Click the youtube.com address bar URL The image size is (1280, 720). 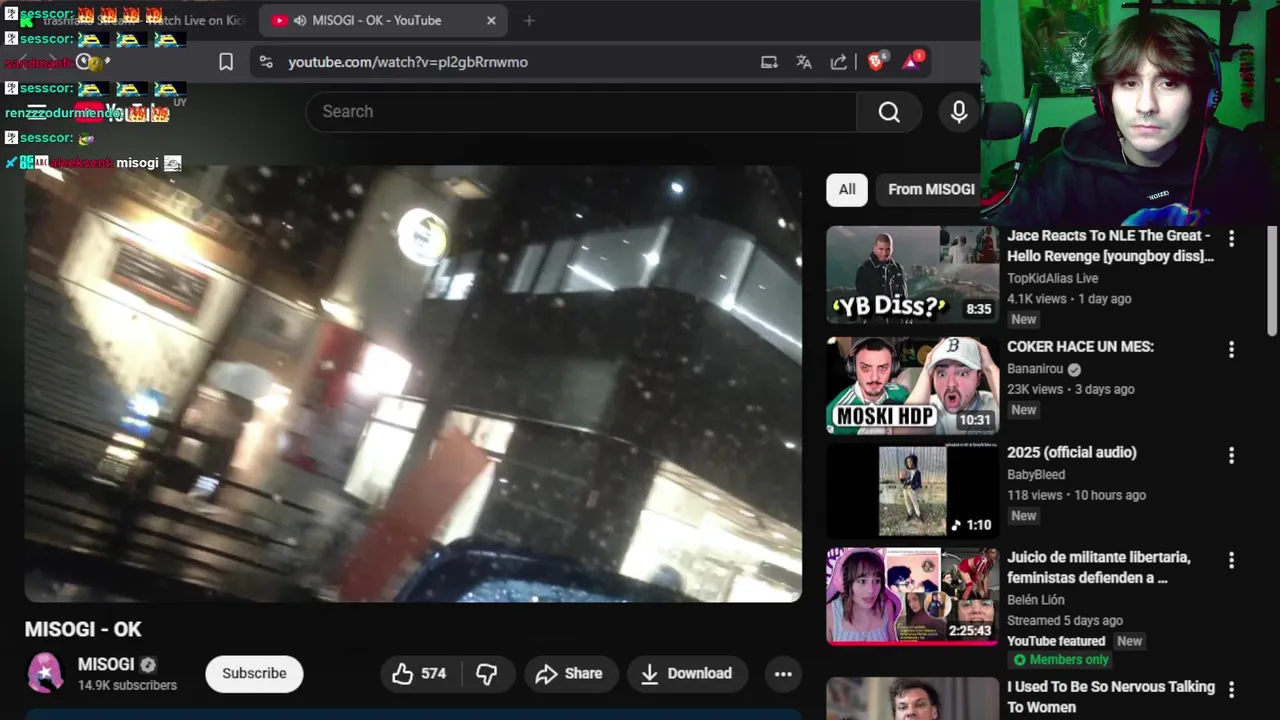coord(408,62)
